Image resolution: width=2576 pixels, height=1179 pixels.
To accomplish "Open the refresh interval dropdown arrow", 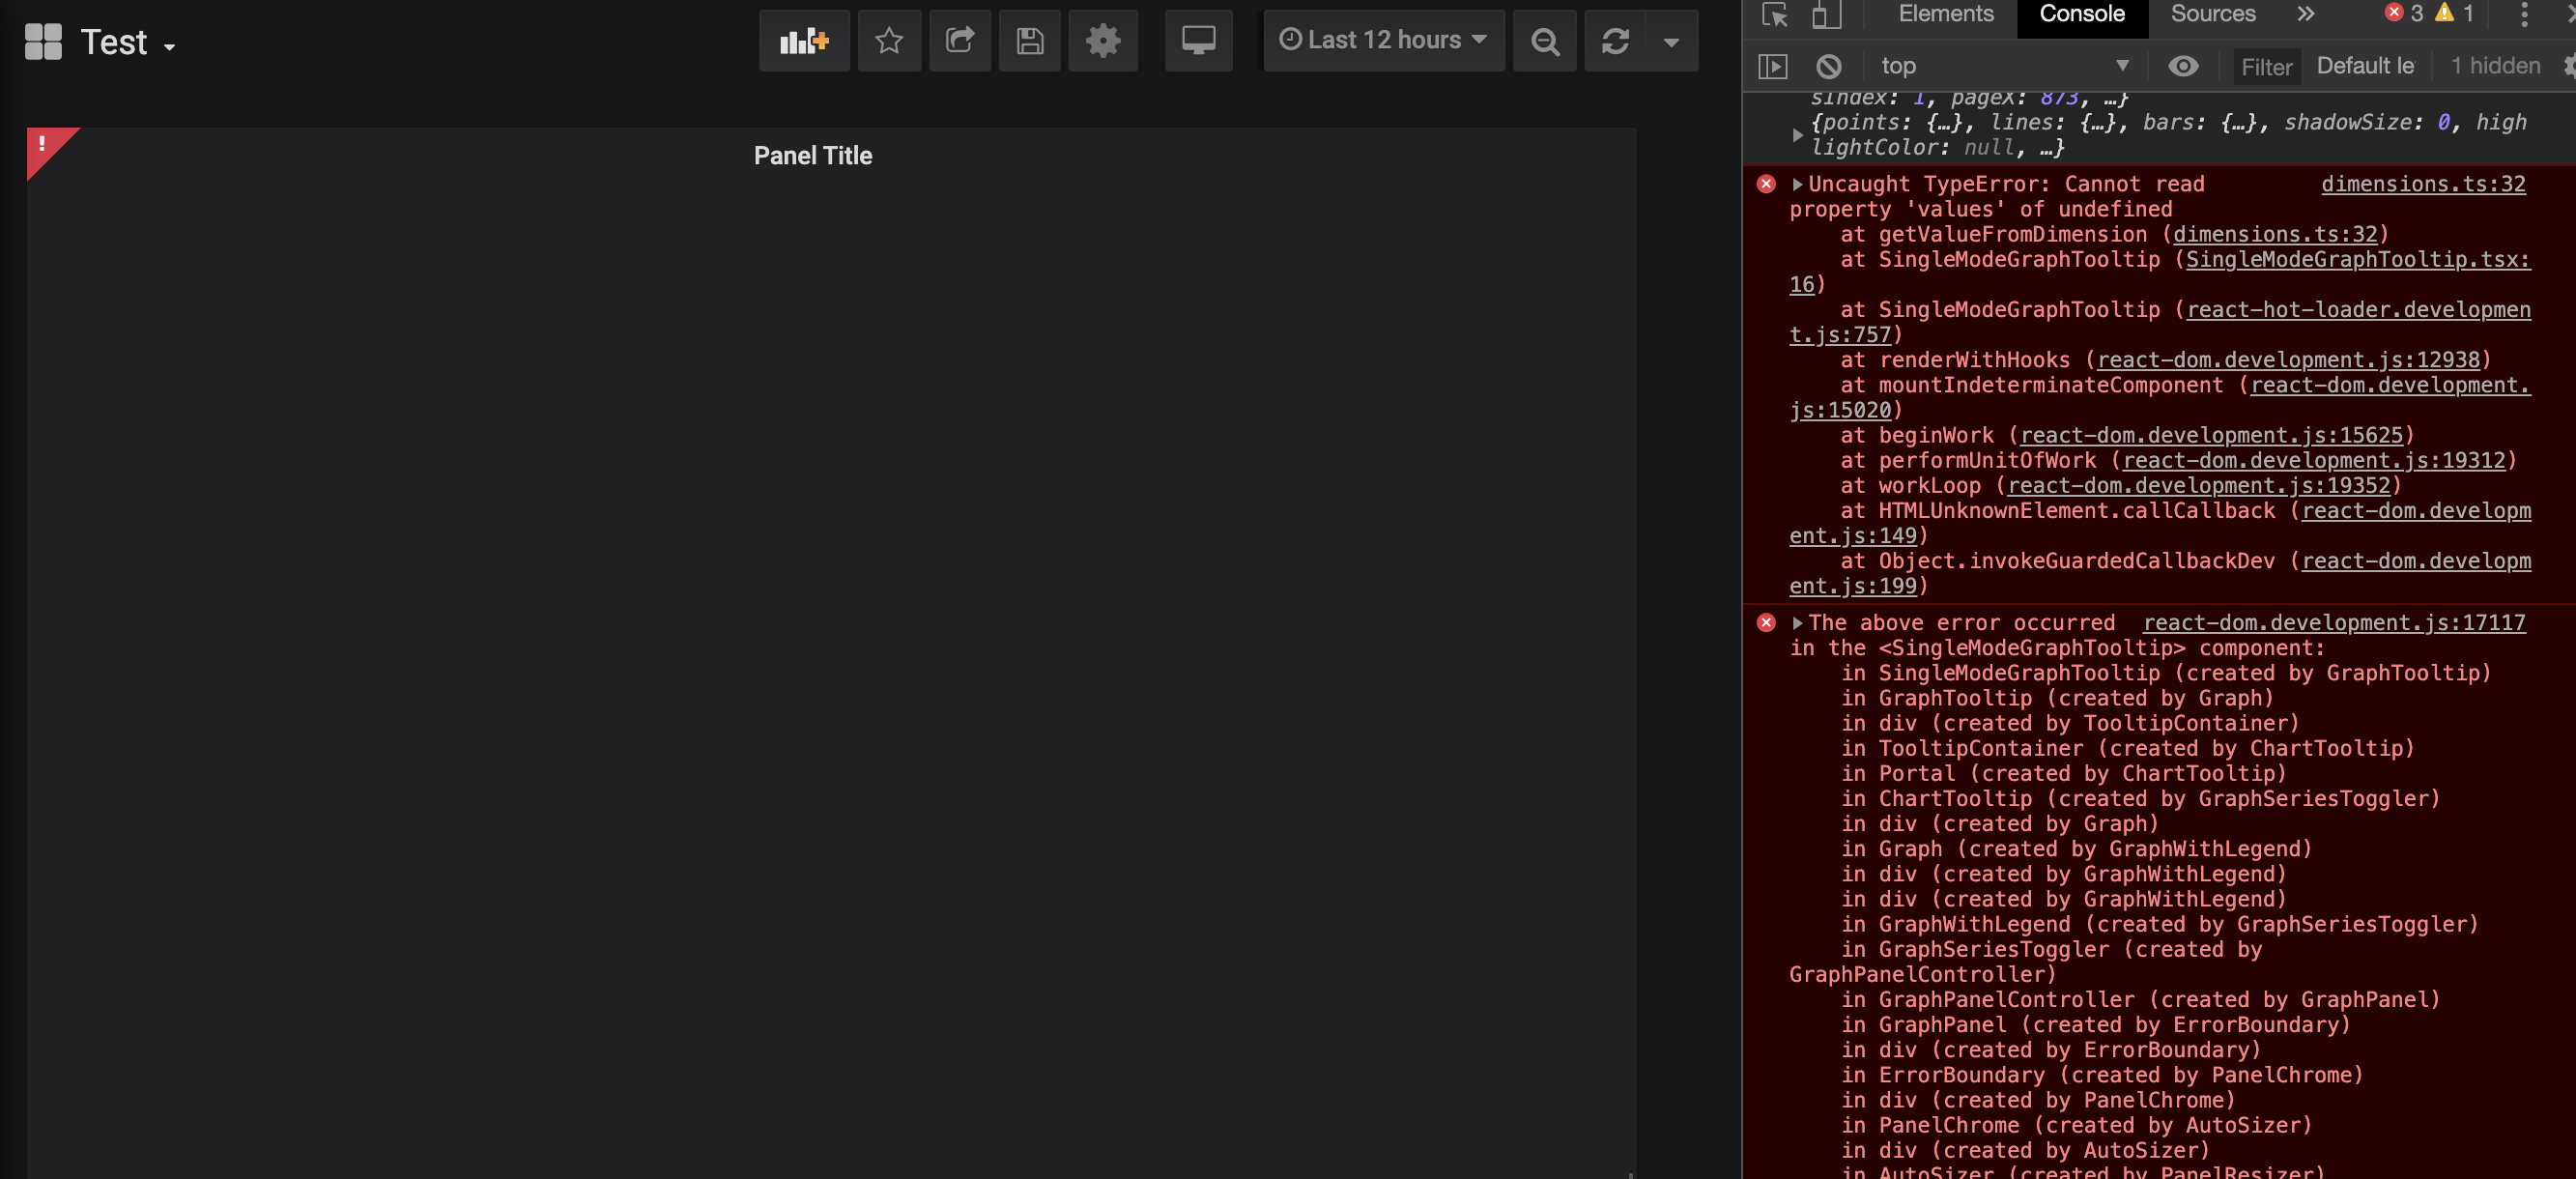I will pos(1670,41).
